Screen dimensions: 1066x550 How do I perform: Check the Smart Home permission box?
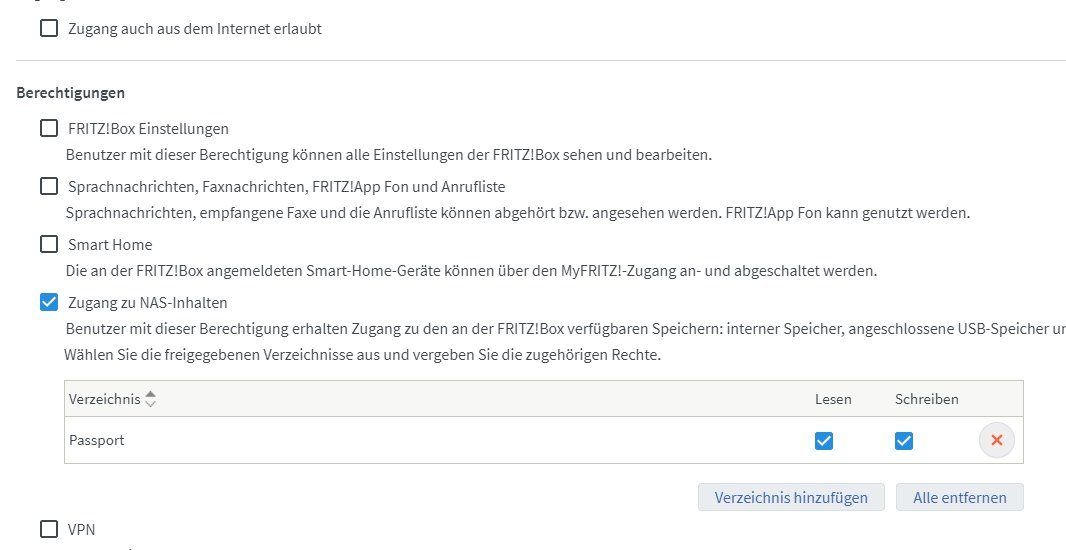[49, 244]
